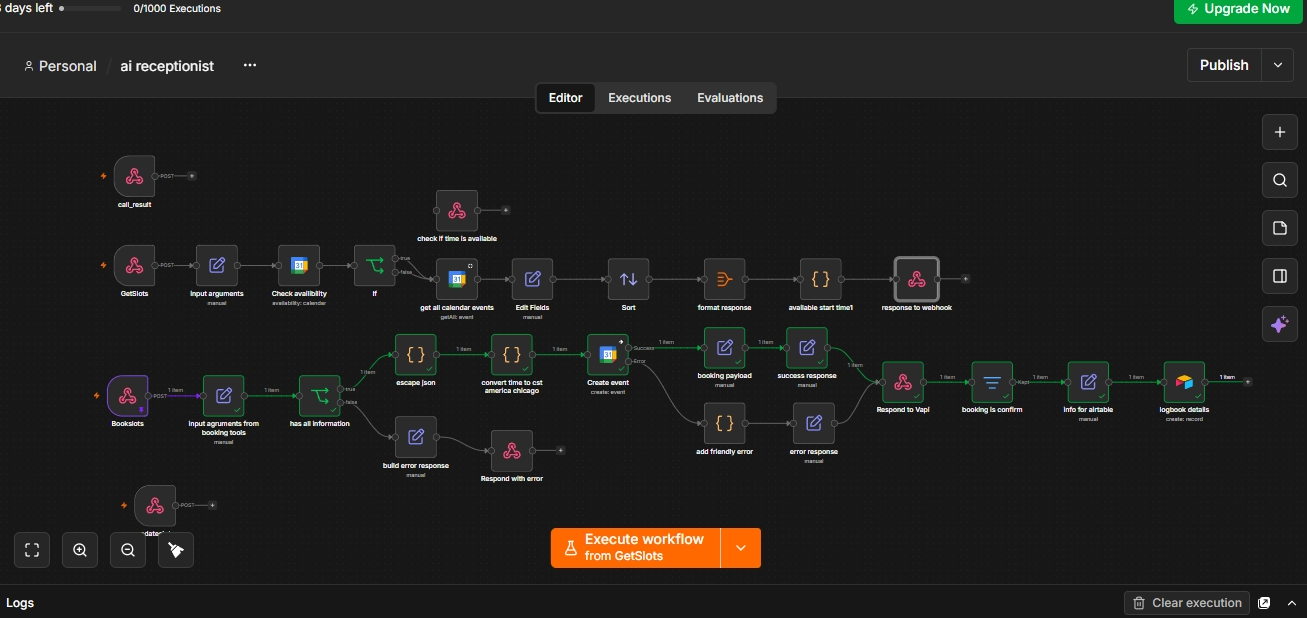The image size is (1307, 618).
Task: Select the Respond with error node
Action: pyautogui.click(x=512, y=451)
